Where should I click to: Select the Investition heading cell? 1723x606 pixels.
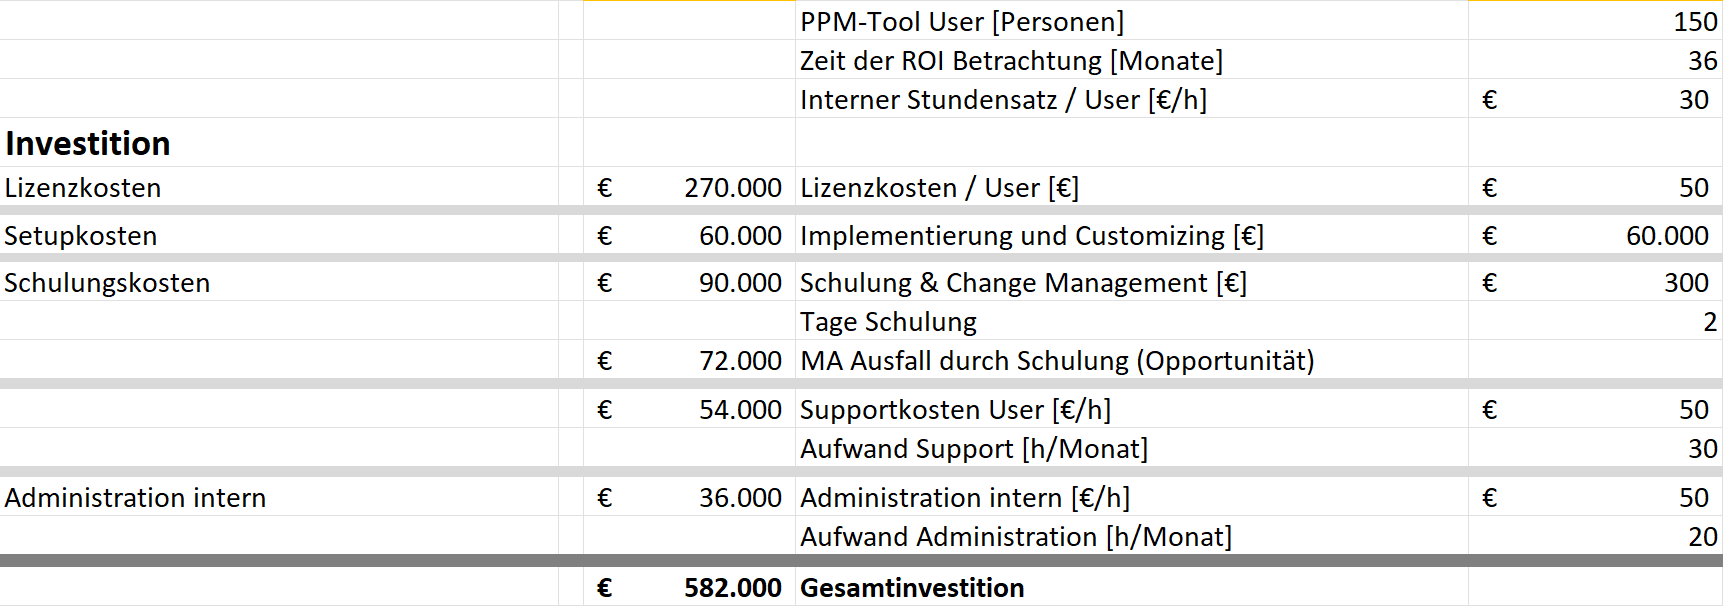pyautogui.click(x=88, y=144)
